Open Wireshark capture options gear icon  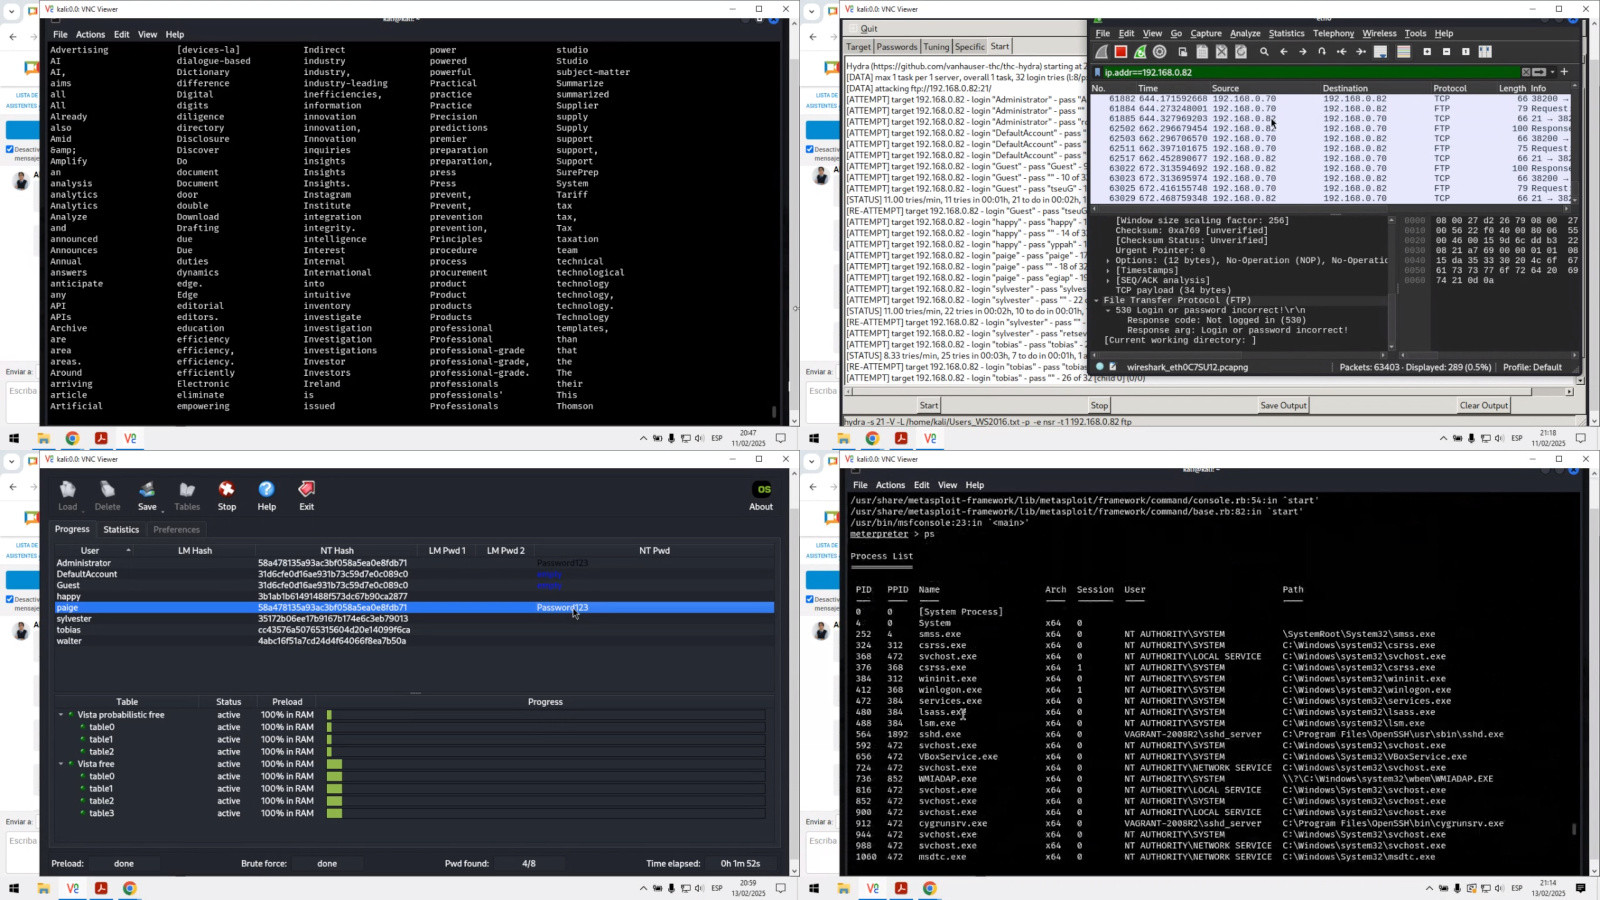tap(1160, 52)
